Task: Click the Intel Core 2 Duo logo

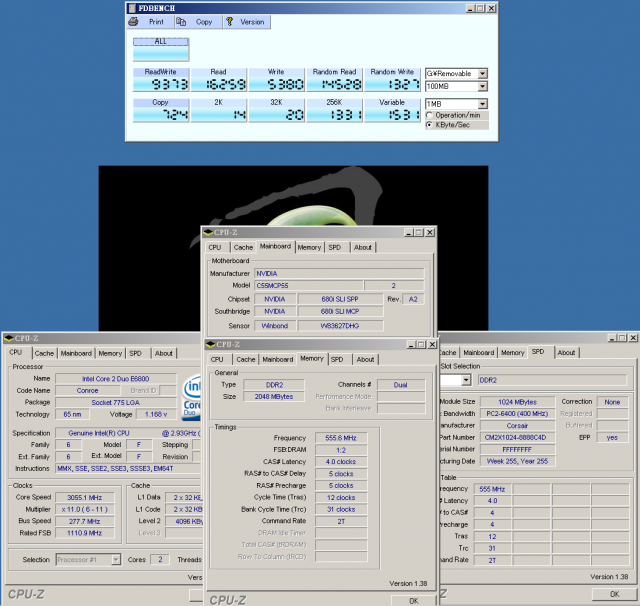Action: point(192,397)
